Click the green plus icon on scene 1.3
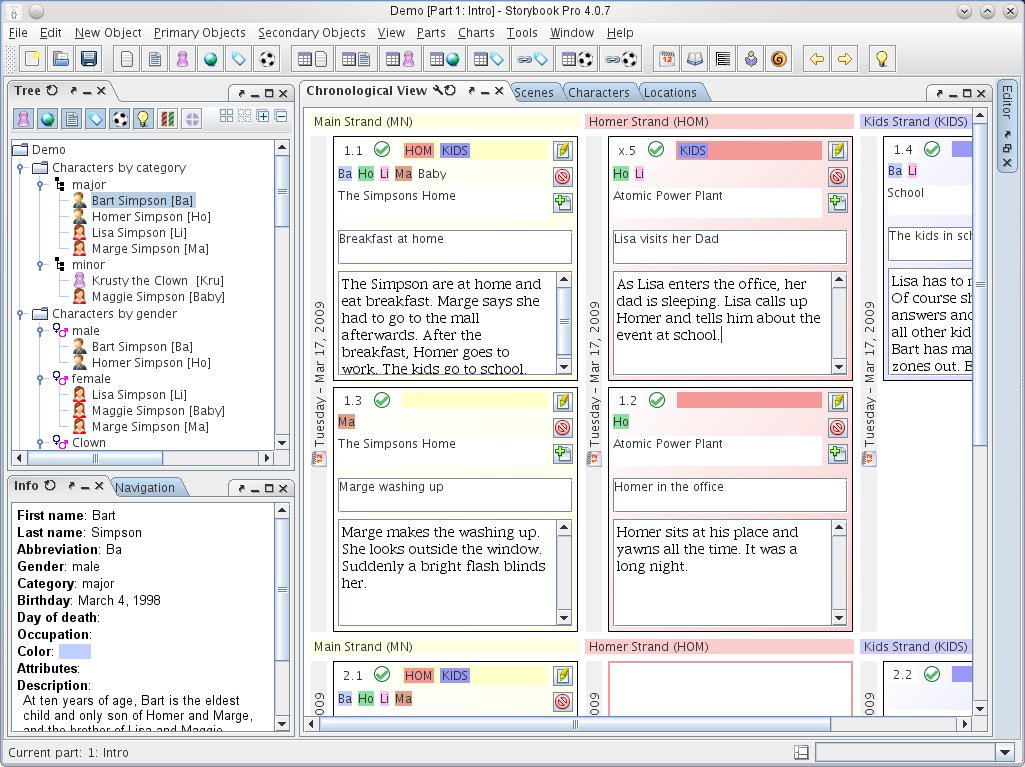The height and width of the screenshot is (767, 1025). point(562,454)
